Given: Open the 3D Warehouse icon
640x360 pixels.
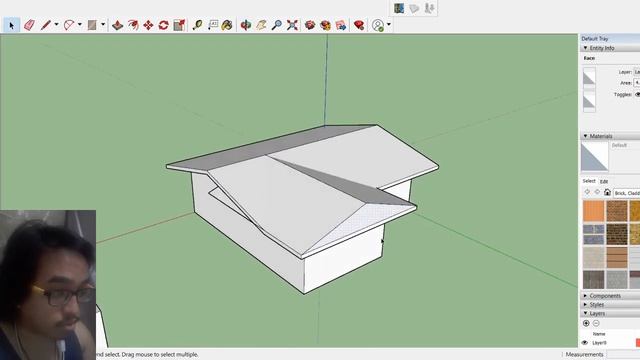Looking at the screenshot, I should pos(310,25).
